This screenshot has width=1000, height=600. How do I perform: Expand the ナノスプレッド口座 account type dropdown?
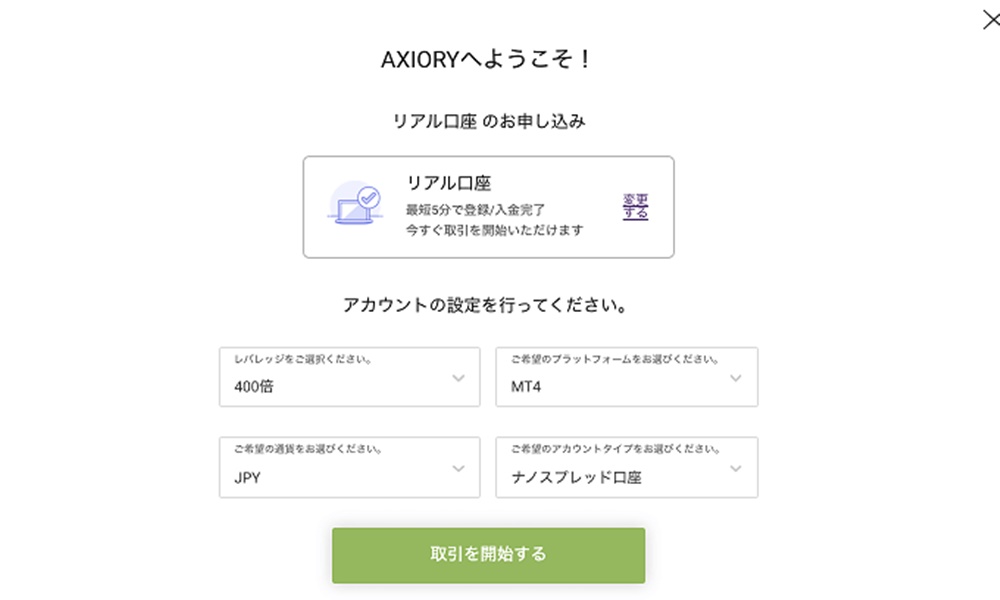(627, 467)
